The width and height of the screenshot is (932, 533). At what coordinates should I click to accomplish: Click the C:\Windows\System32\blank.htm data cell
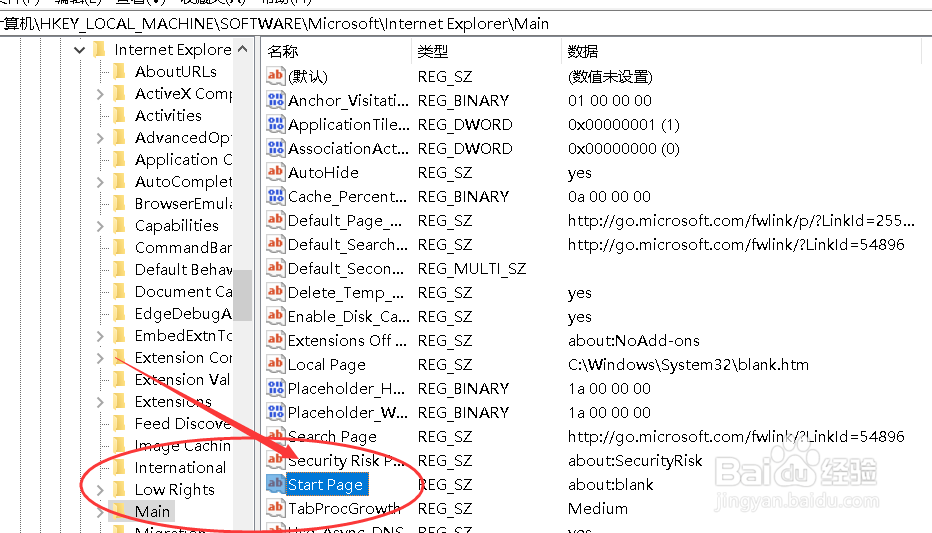click(x=688, y=364)
